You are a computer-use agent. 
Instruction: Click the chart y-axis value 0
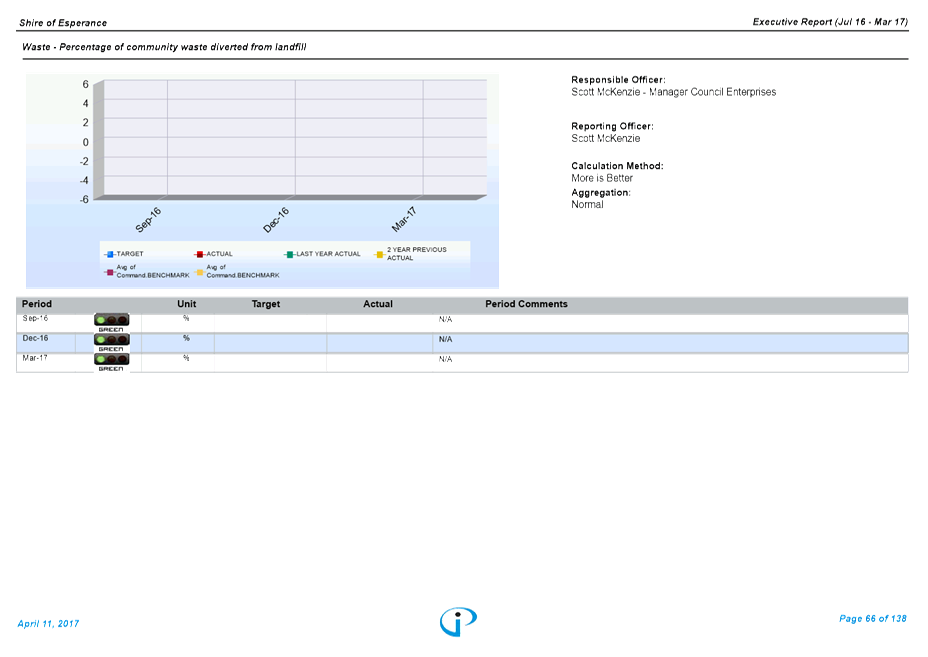(85, 142)
